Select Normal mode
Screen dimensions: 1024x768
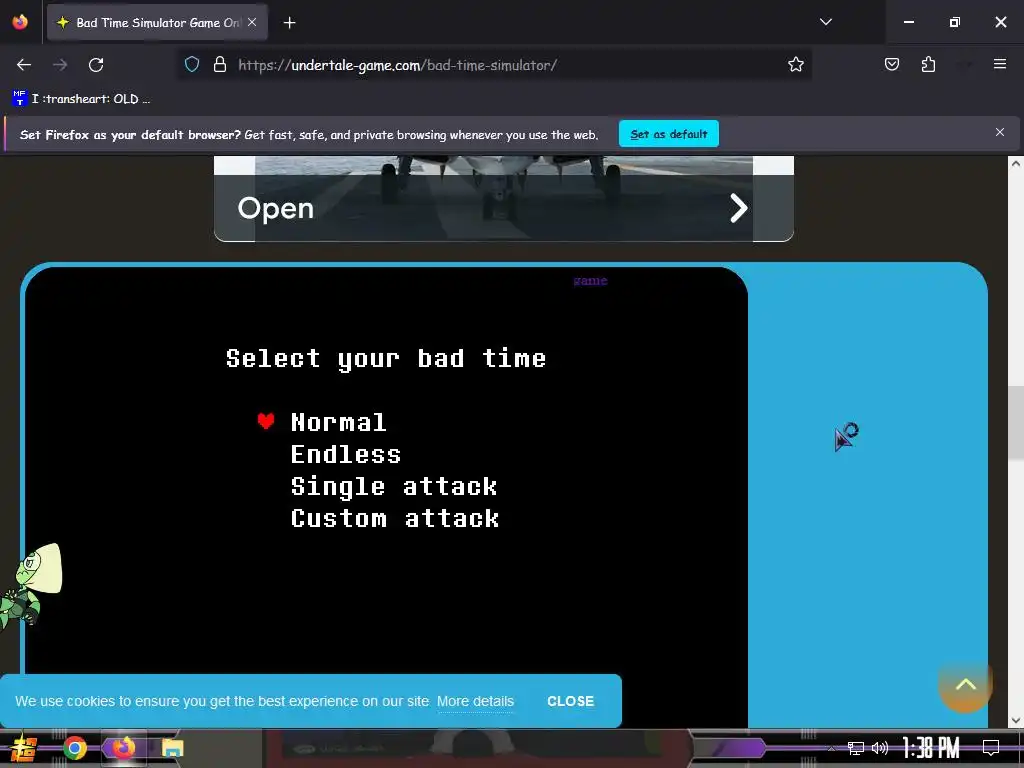[338, 423]
